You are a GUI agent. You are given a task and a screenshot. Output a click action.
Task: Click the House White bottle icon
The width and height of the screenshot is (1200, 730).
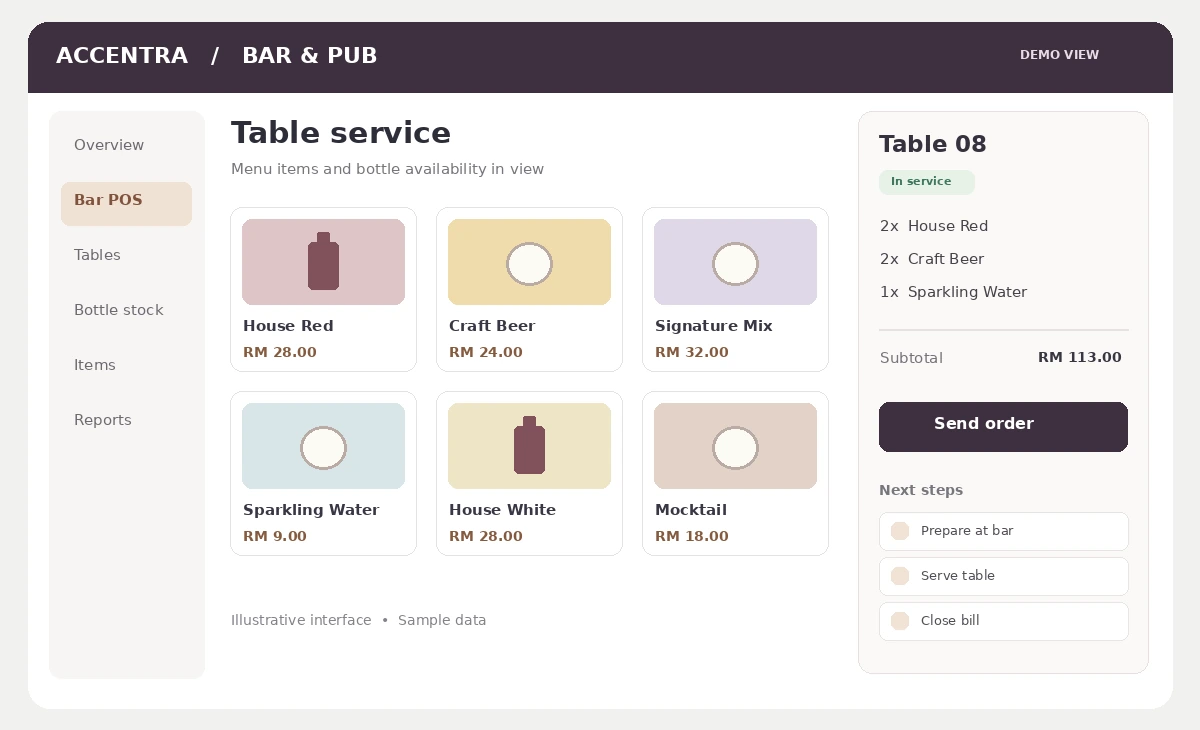pyautogui.click(x=529, y=446)
